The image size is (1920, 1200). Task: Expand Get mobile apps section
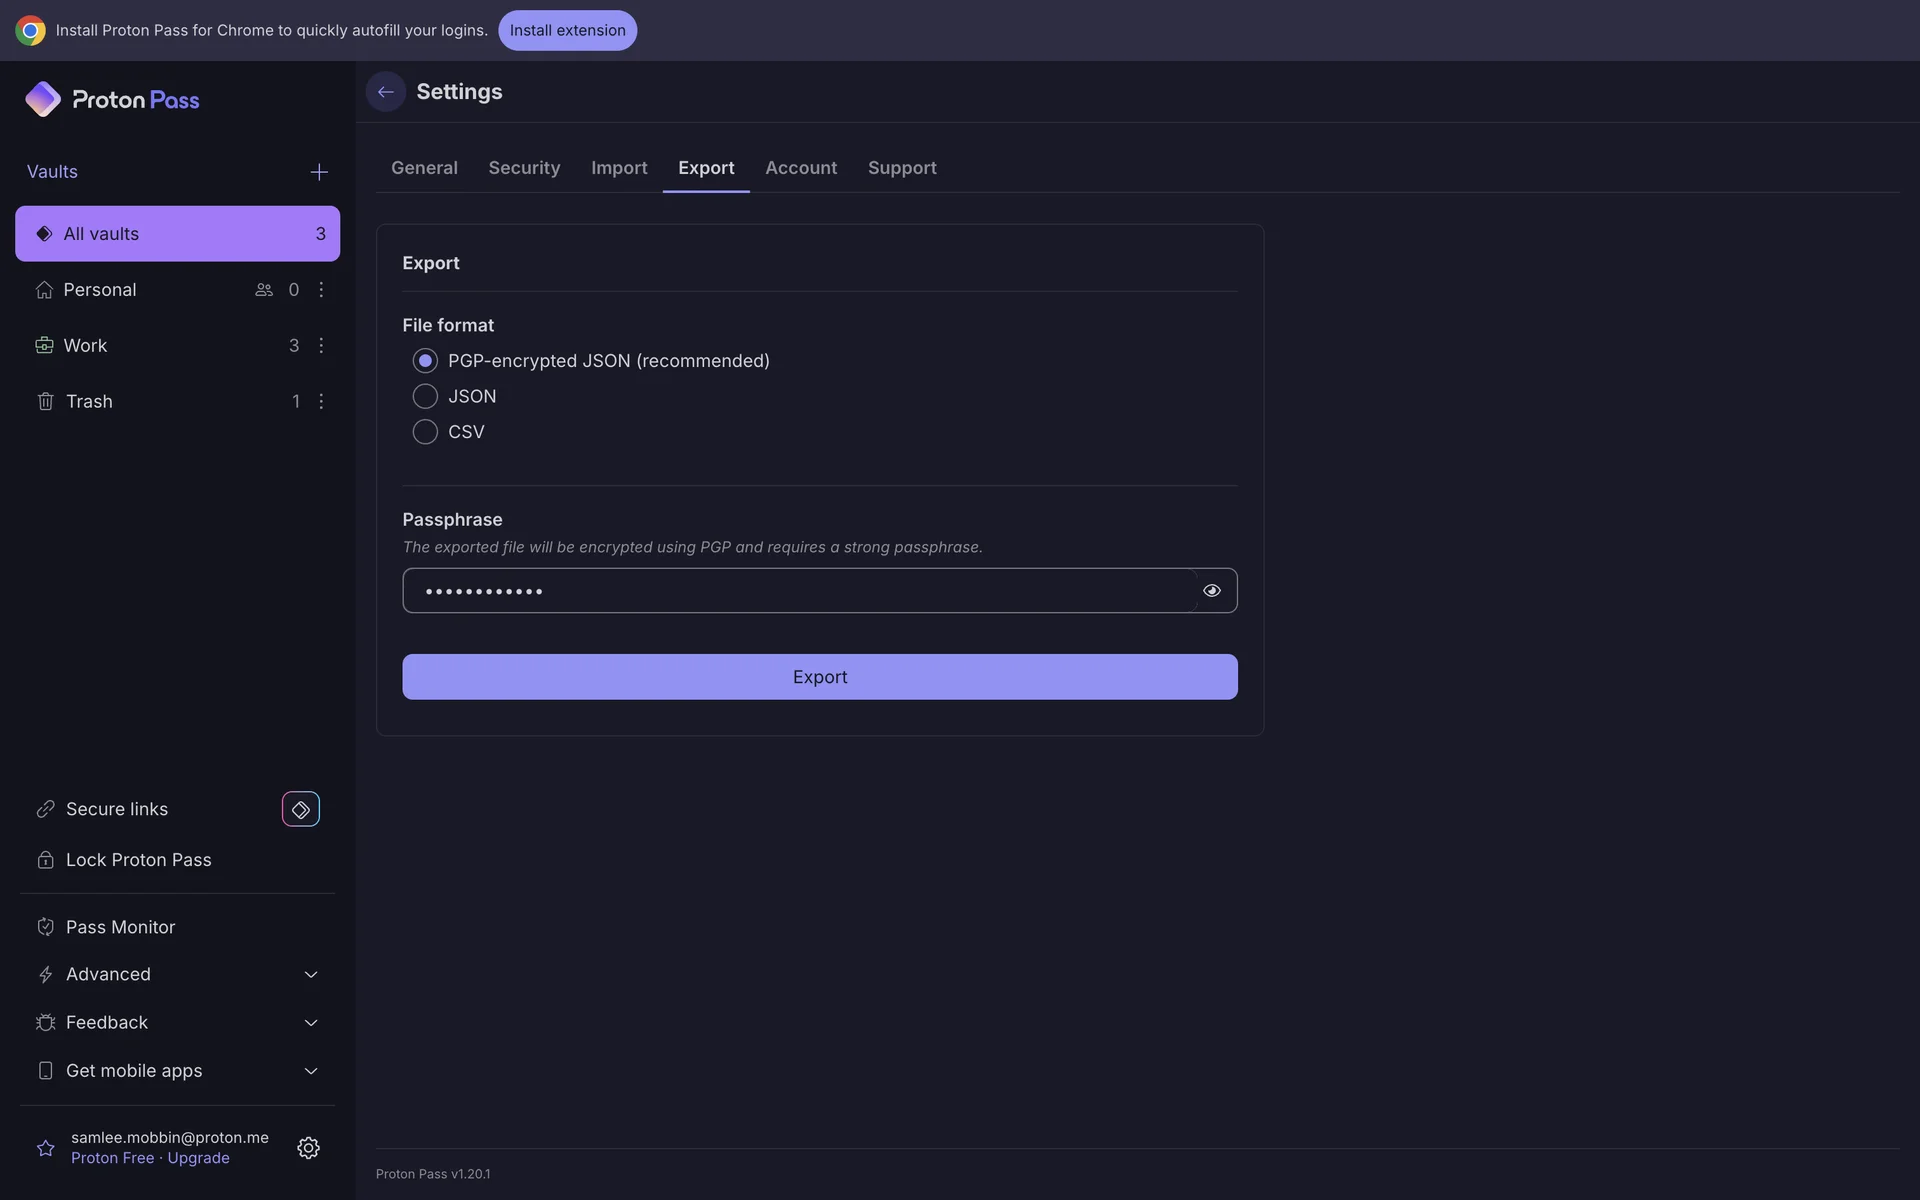click(310, 1071)
